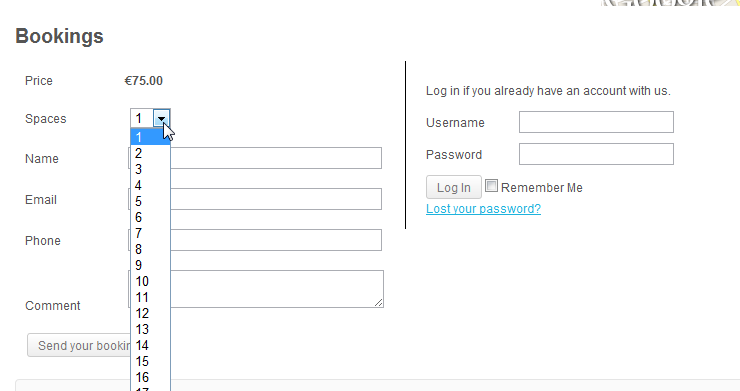Open the Lost your password link
The height and width of the screenshot is (391, 740).
click(x=483, y=209)
